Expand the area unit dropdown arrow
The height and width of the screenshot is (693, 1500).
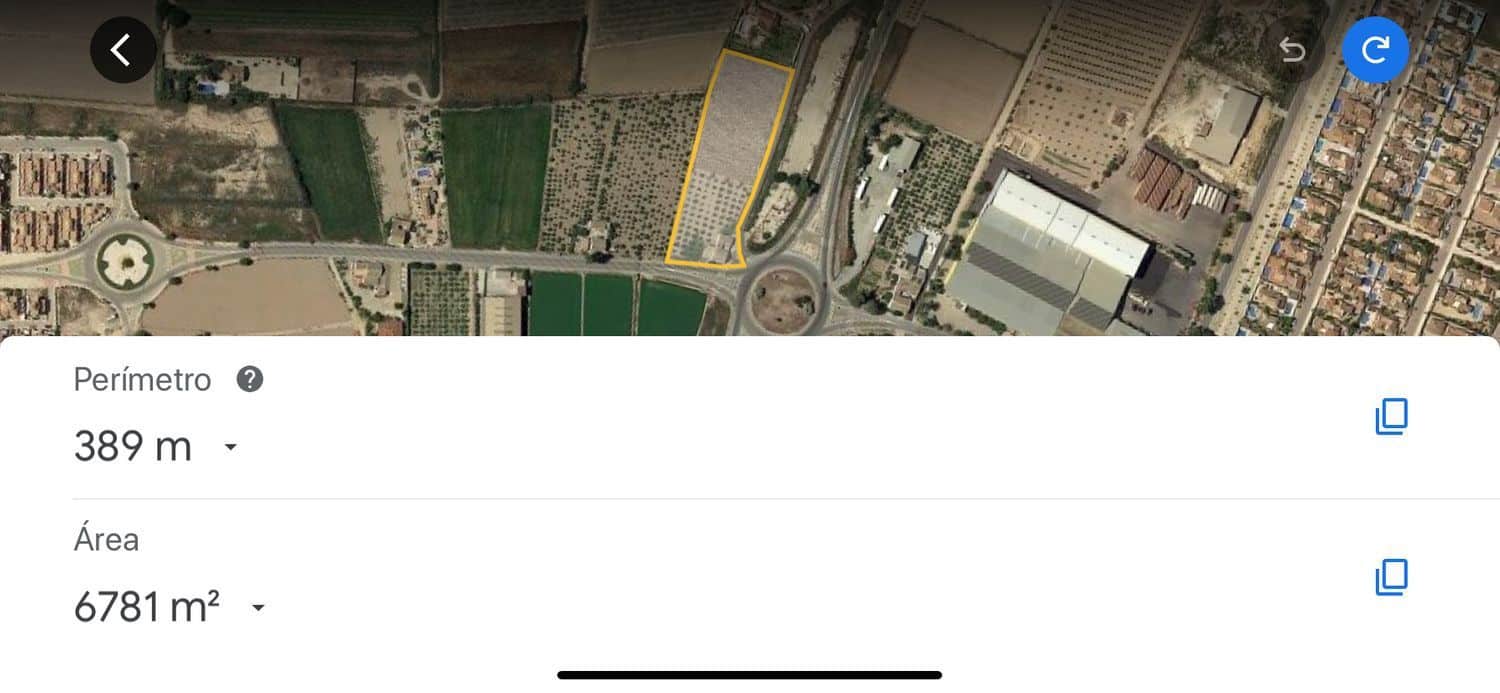258,608
